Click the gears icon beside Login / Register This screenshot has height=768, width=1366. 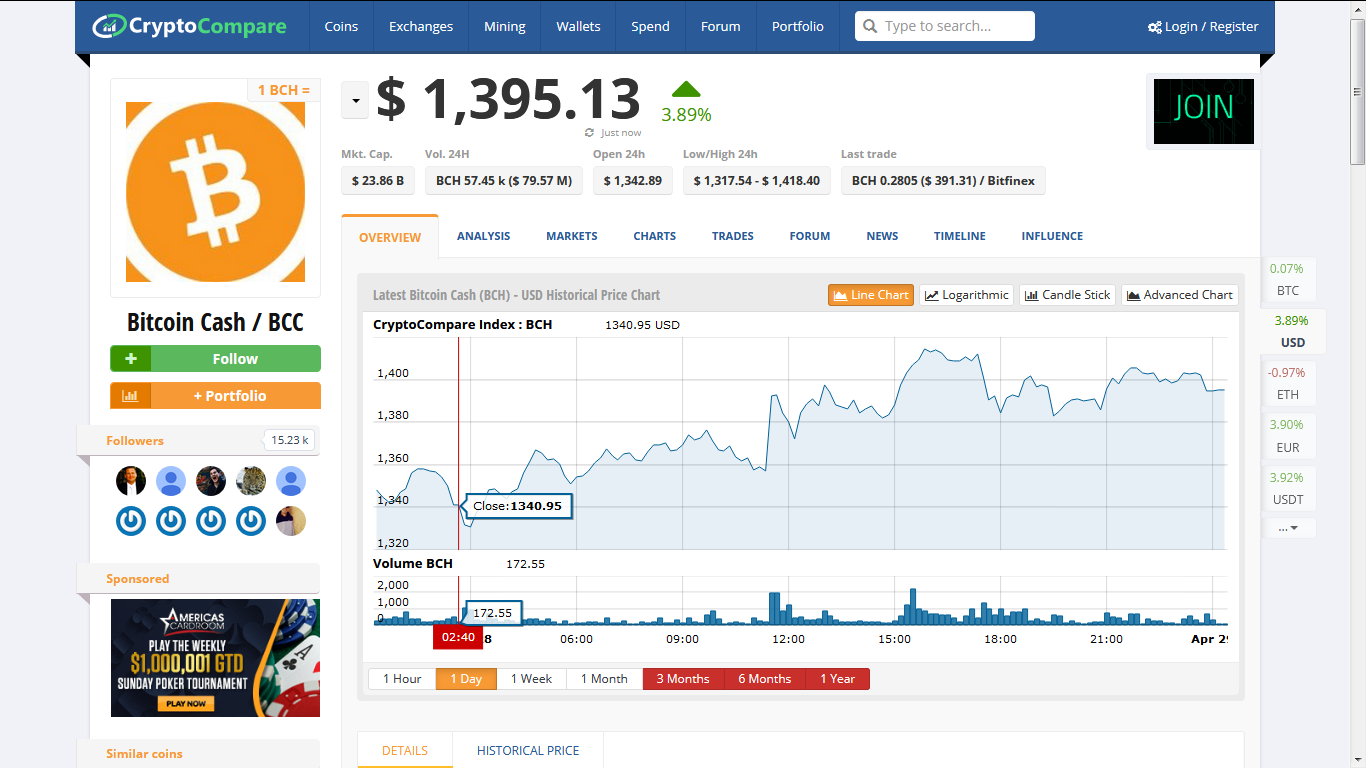tap(1155, 27)
